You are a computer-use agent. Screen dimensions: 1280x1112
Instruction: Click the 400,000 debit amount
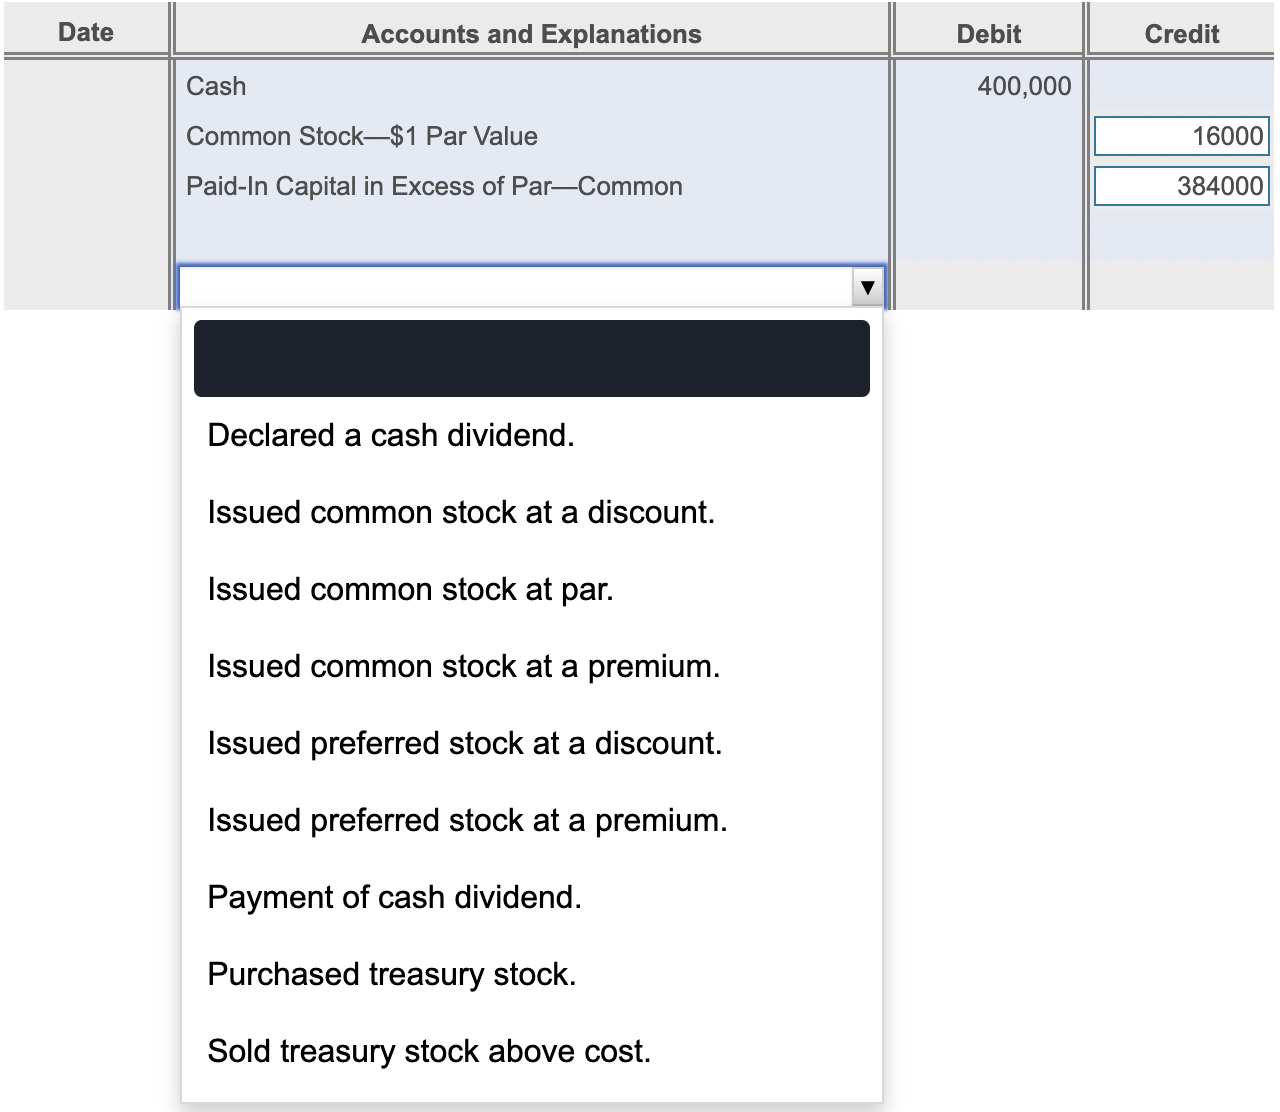tap(1024, 86)
